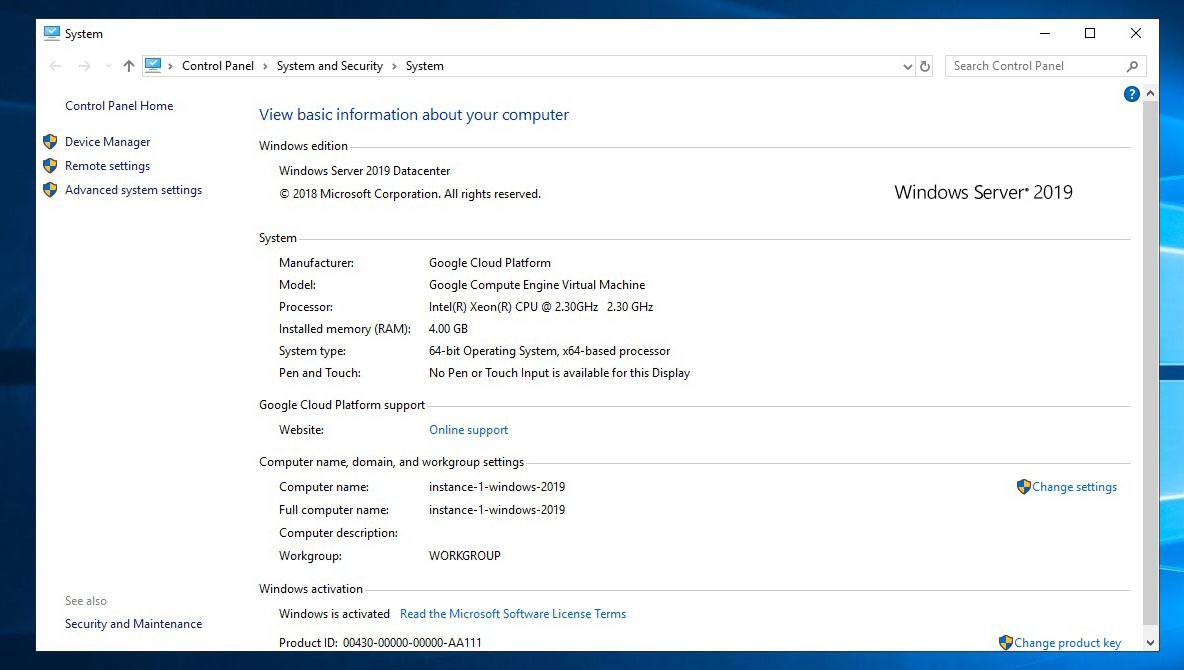Click the shield icon beside Change settings
Image resolution: width=1184 pixels, height=670 pixels.
pyautogui.click(x=1023, y=487)
